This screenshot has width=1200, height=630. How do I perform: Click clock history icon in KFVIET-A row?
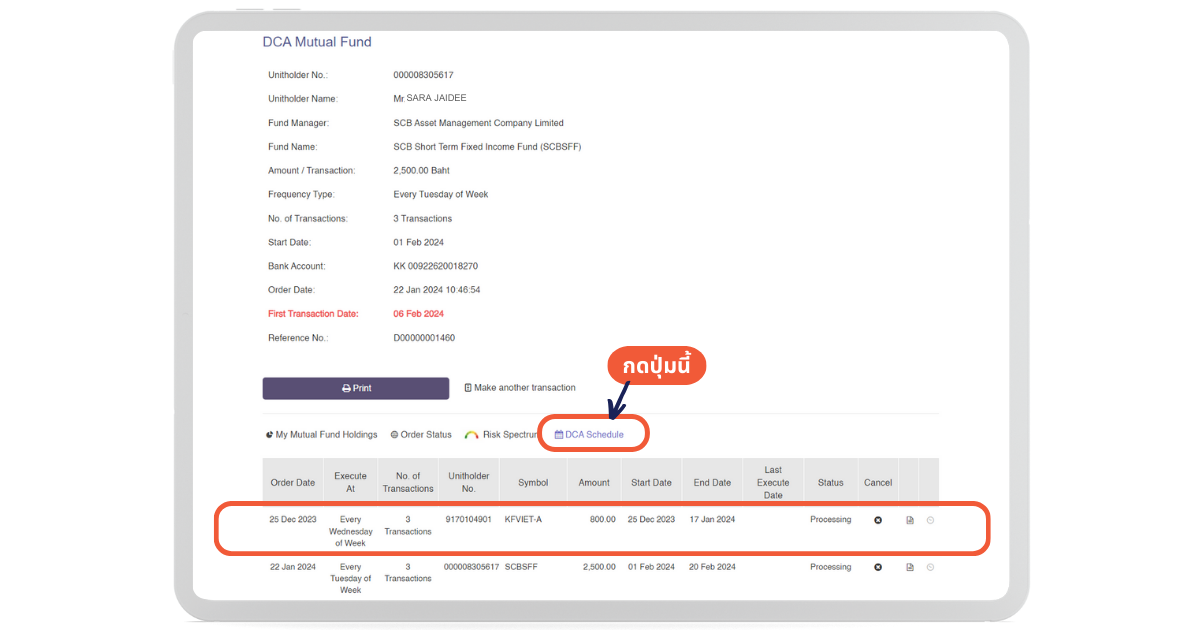pyautogui.click(x=930, y=520)
